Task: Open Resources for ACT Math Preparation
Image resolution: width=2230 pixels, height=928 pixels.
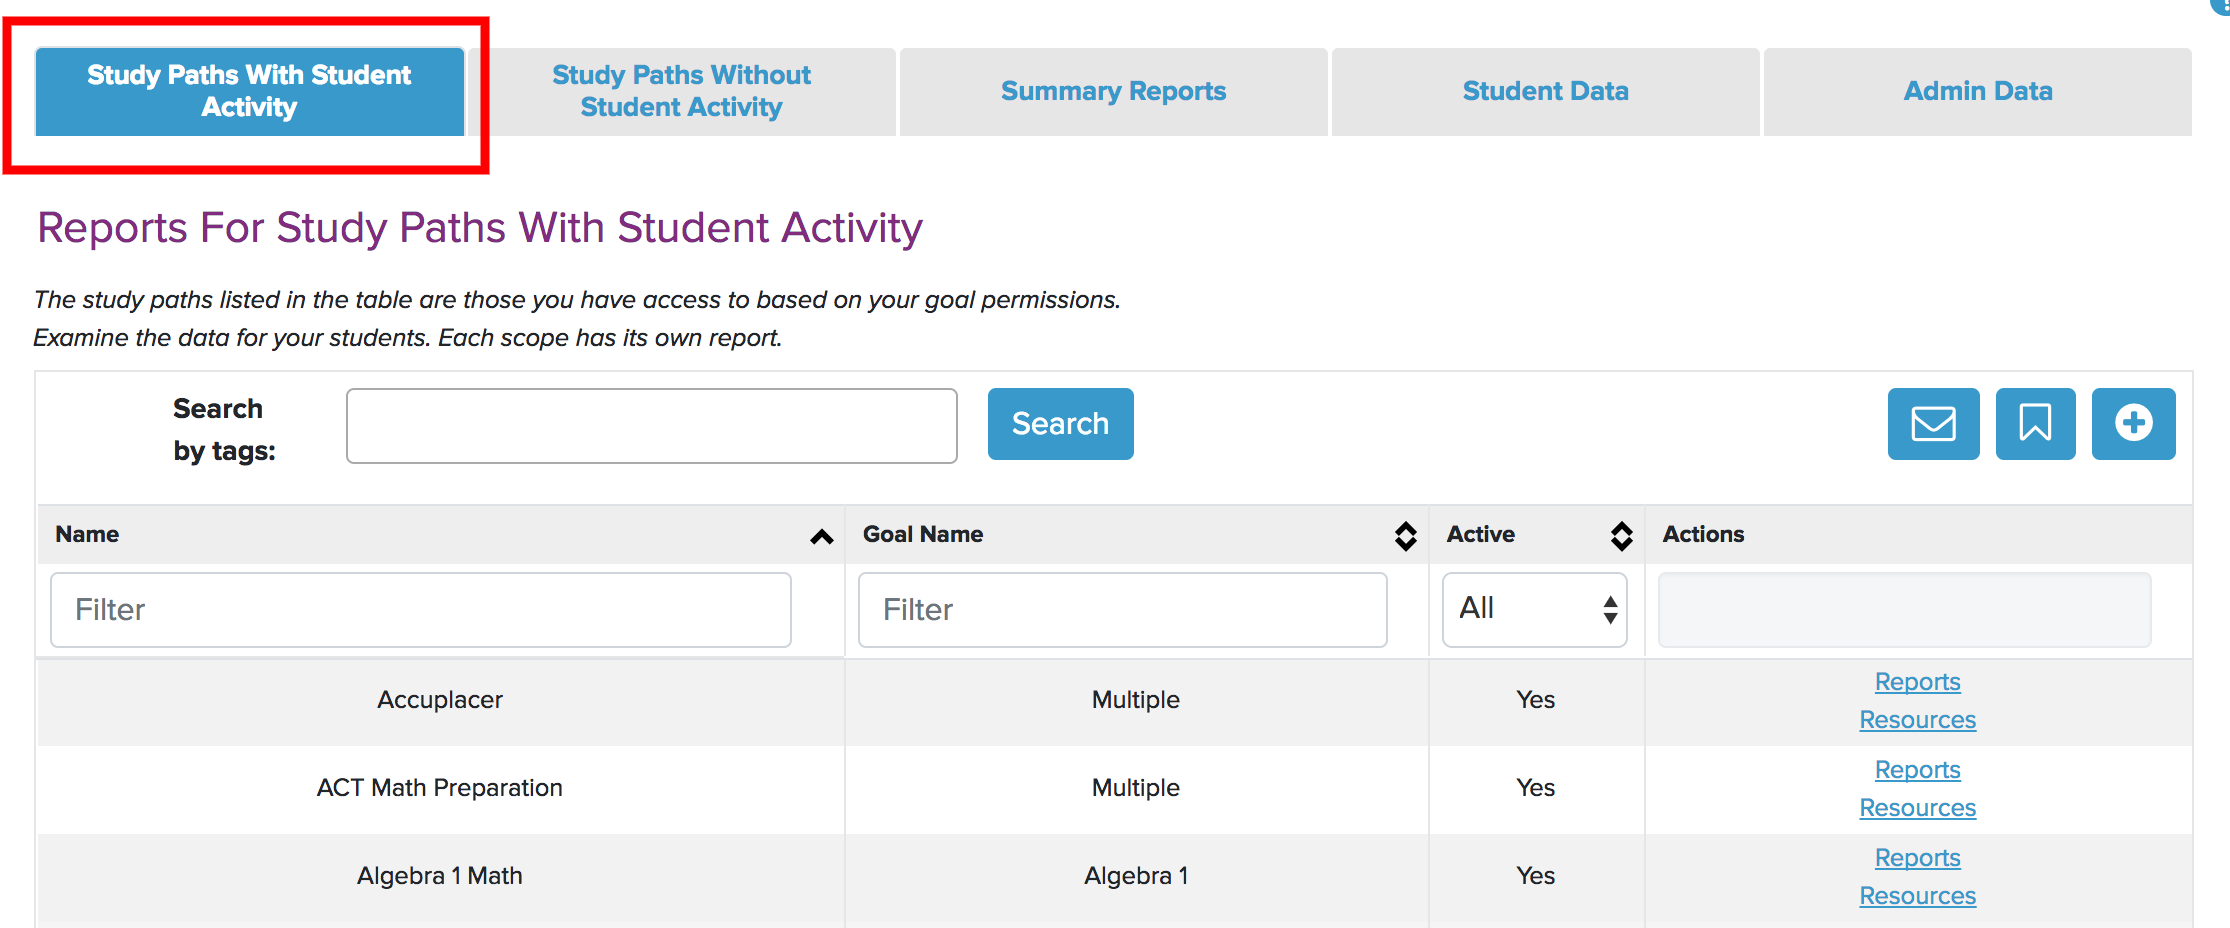Action: [x=1917, y=807]
